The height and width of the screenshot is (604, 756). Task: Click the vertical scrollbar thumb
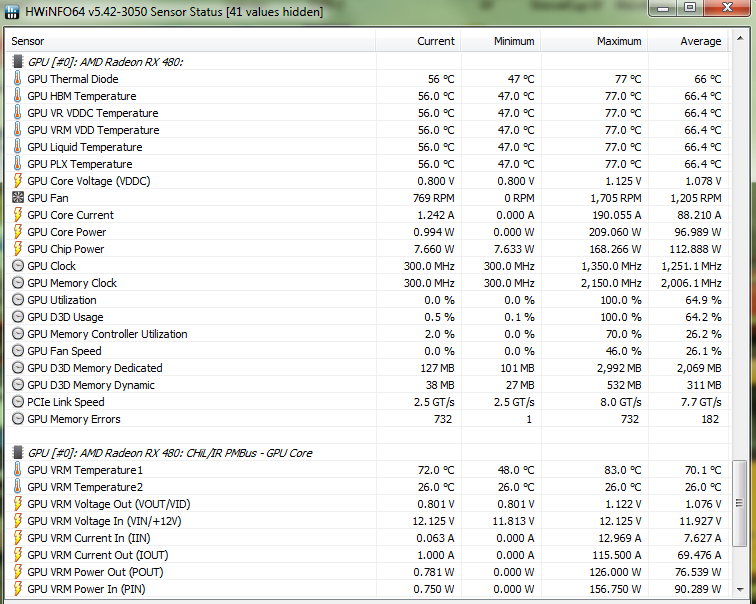(740, 503)
